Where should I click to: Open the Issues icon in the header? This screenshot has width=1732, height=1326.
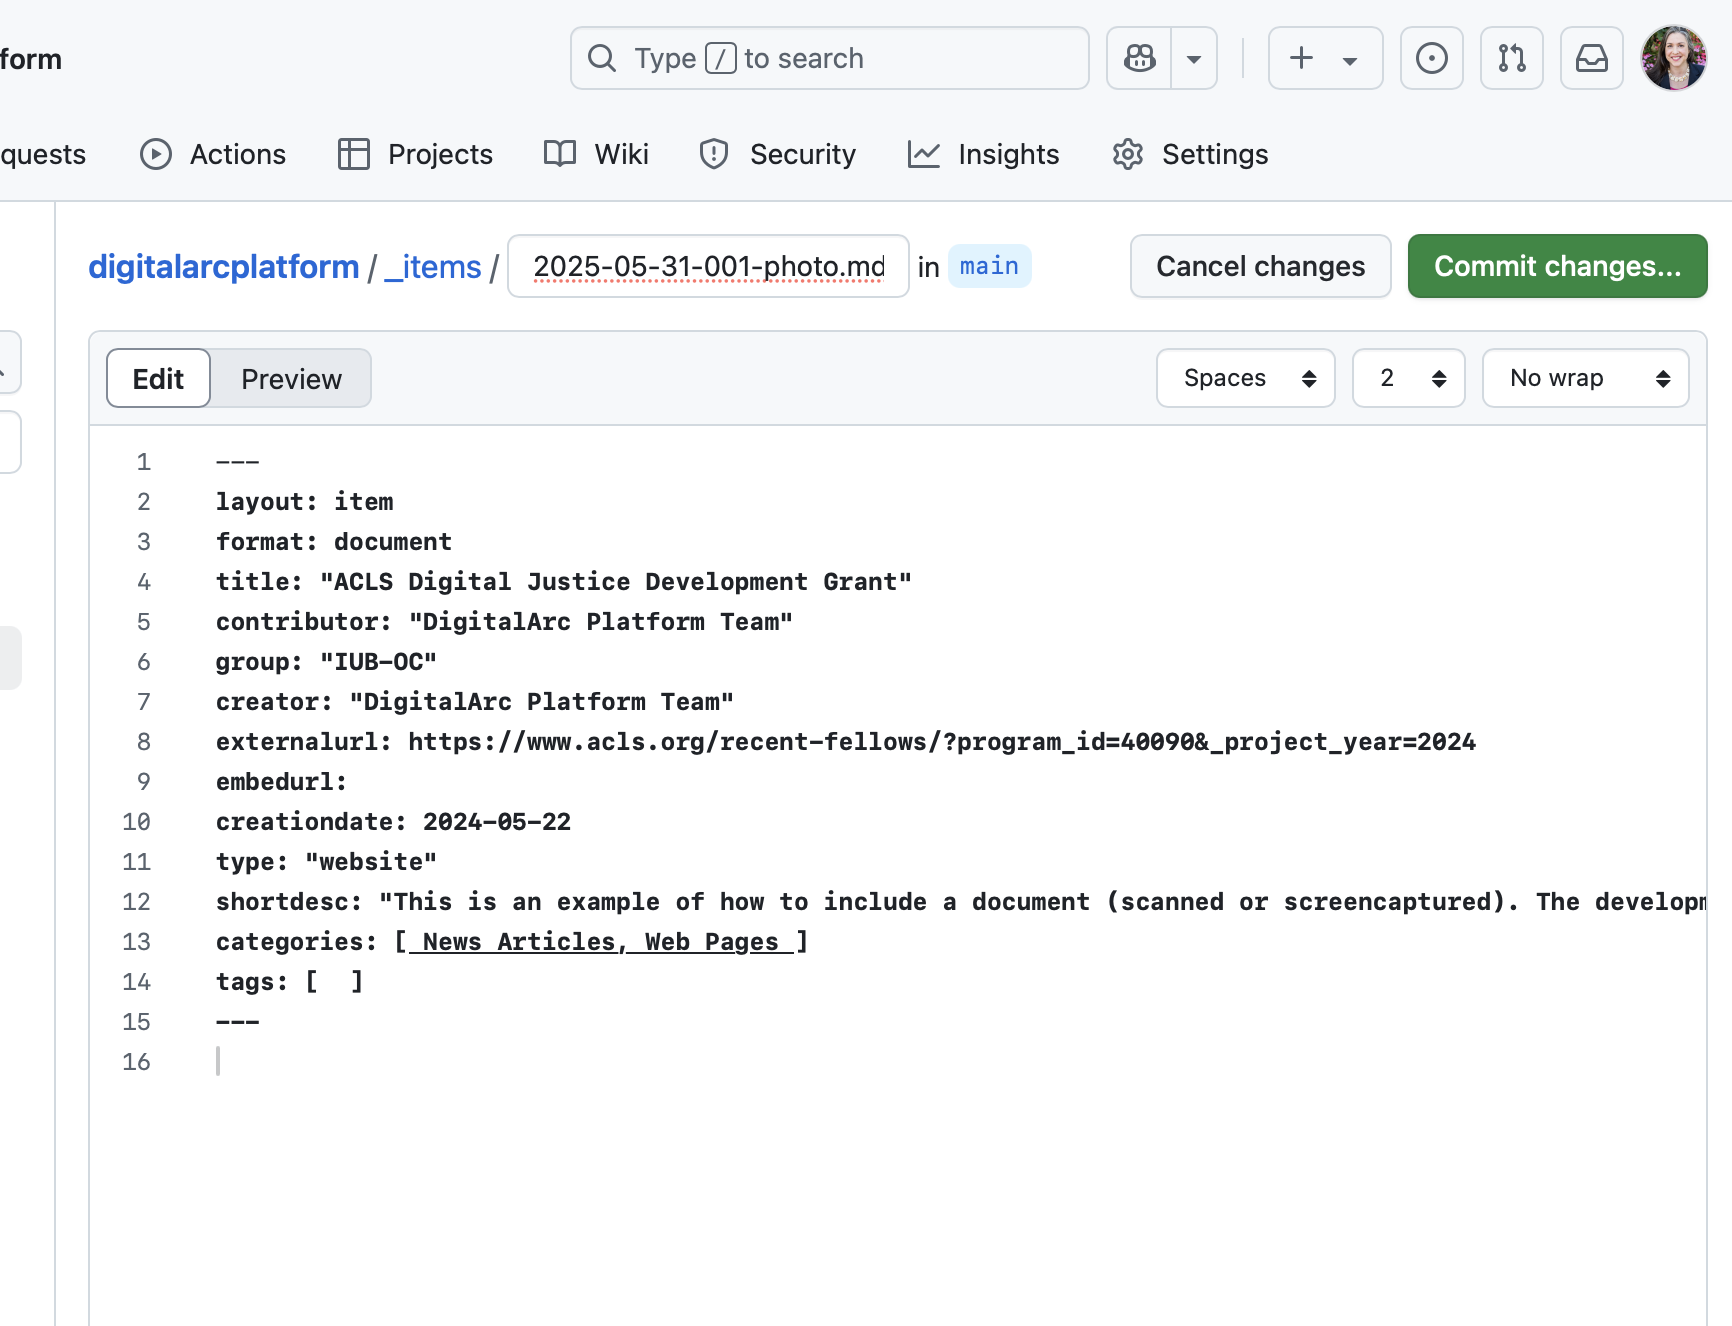tap(1431, 58)
